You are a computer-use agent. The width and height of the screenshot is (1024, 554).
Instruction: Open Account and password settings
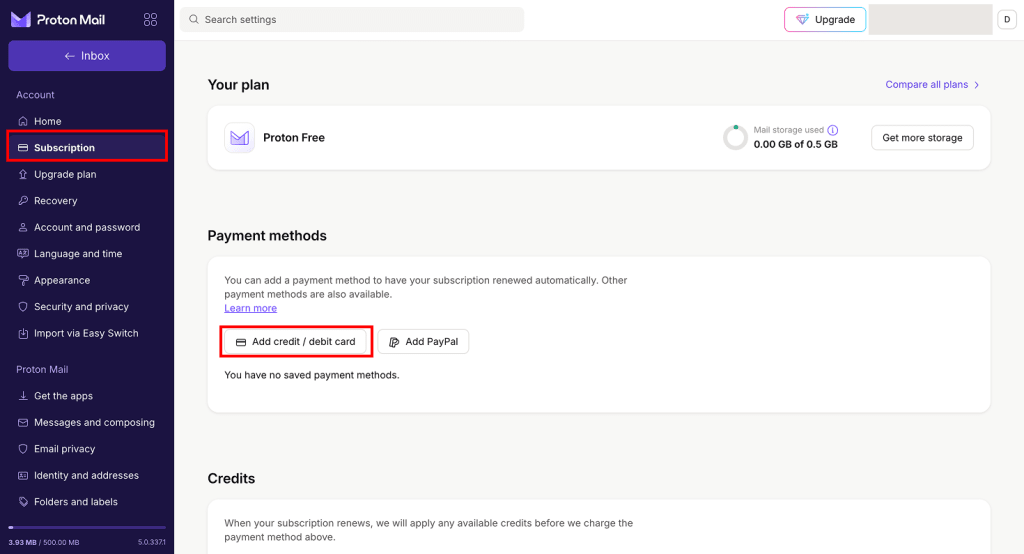click(x=87, y=227)
